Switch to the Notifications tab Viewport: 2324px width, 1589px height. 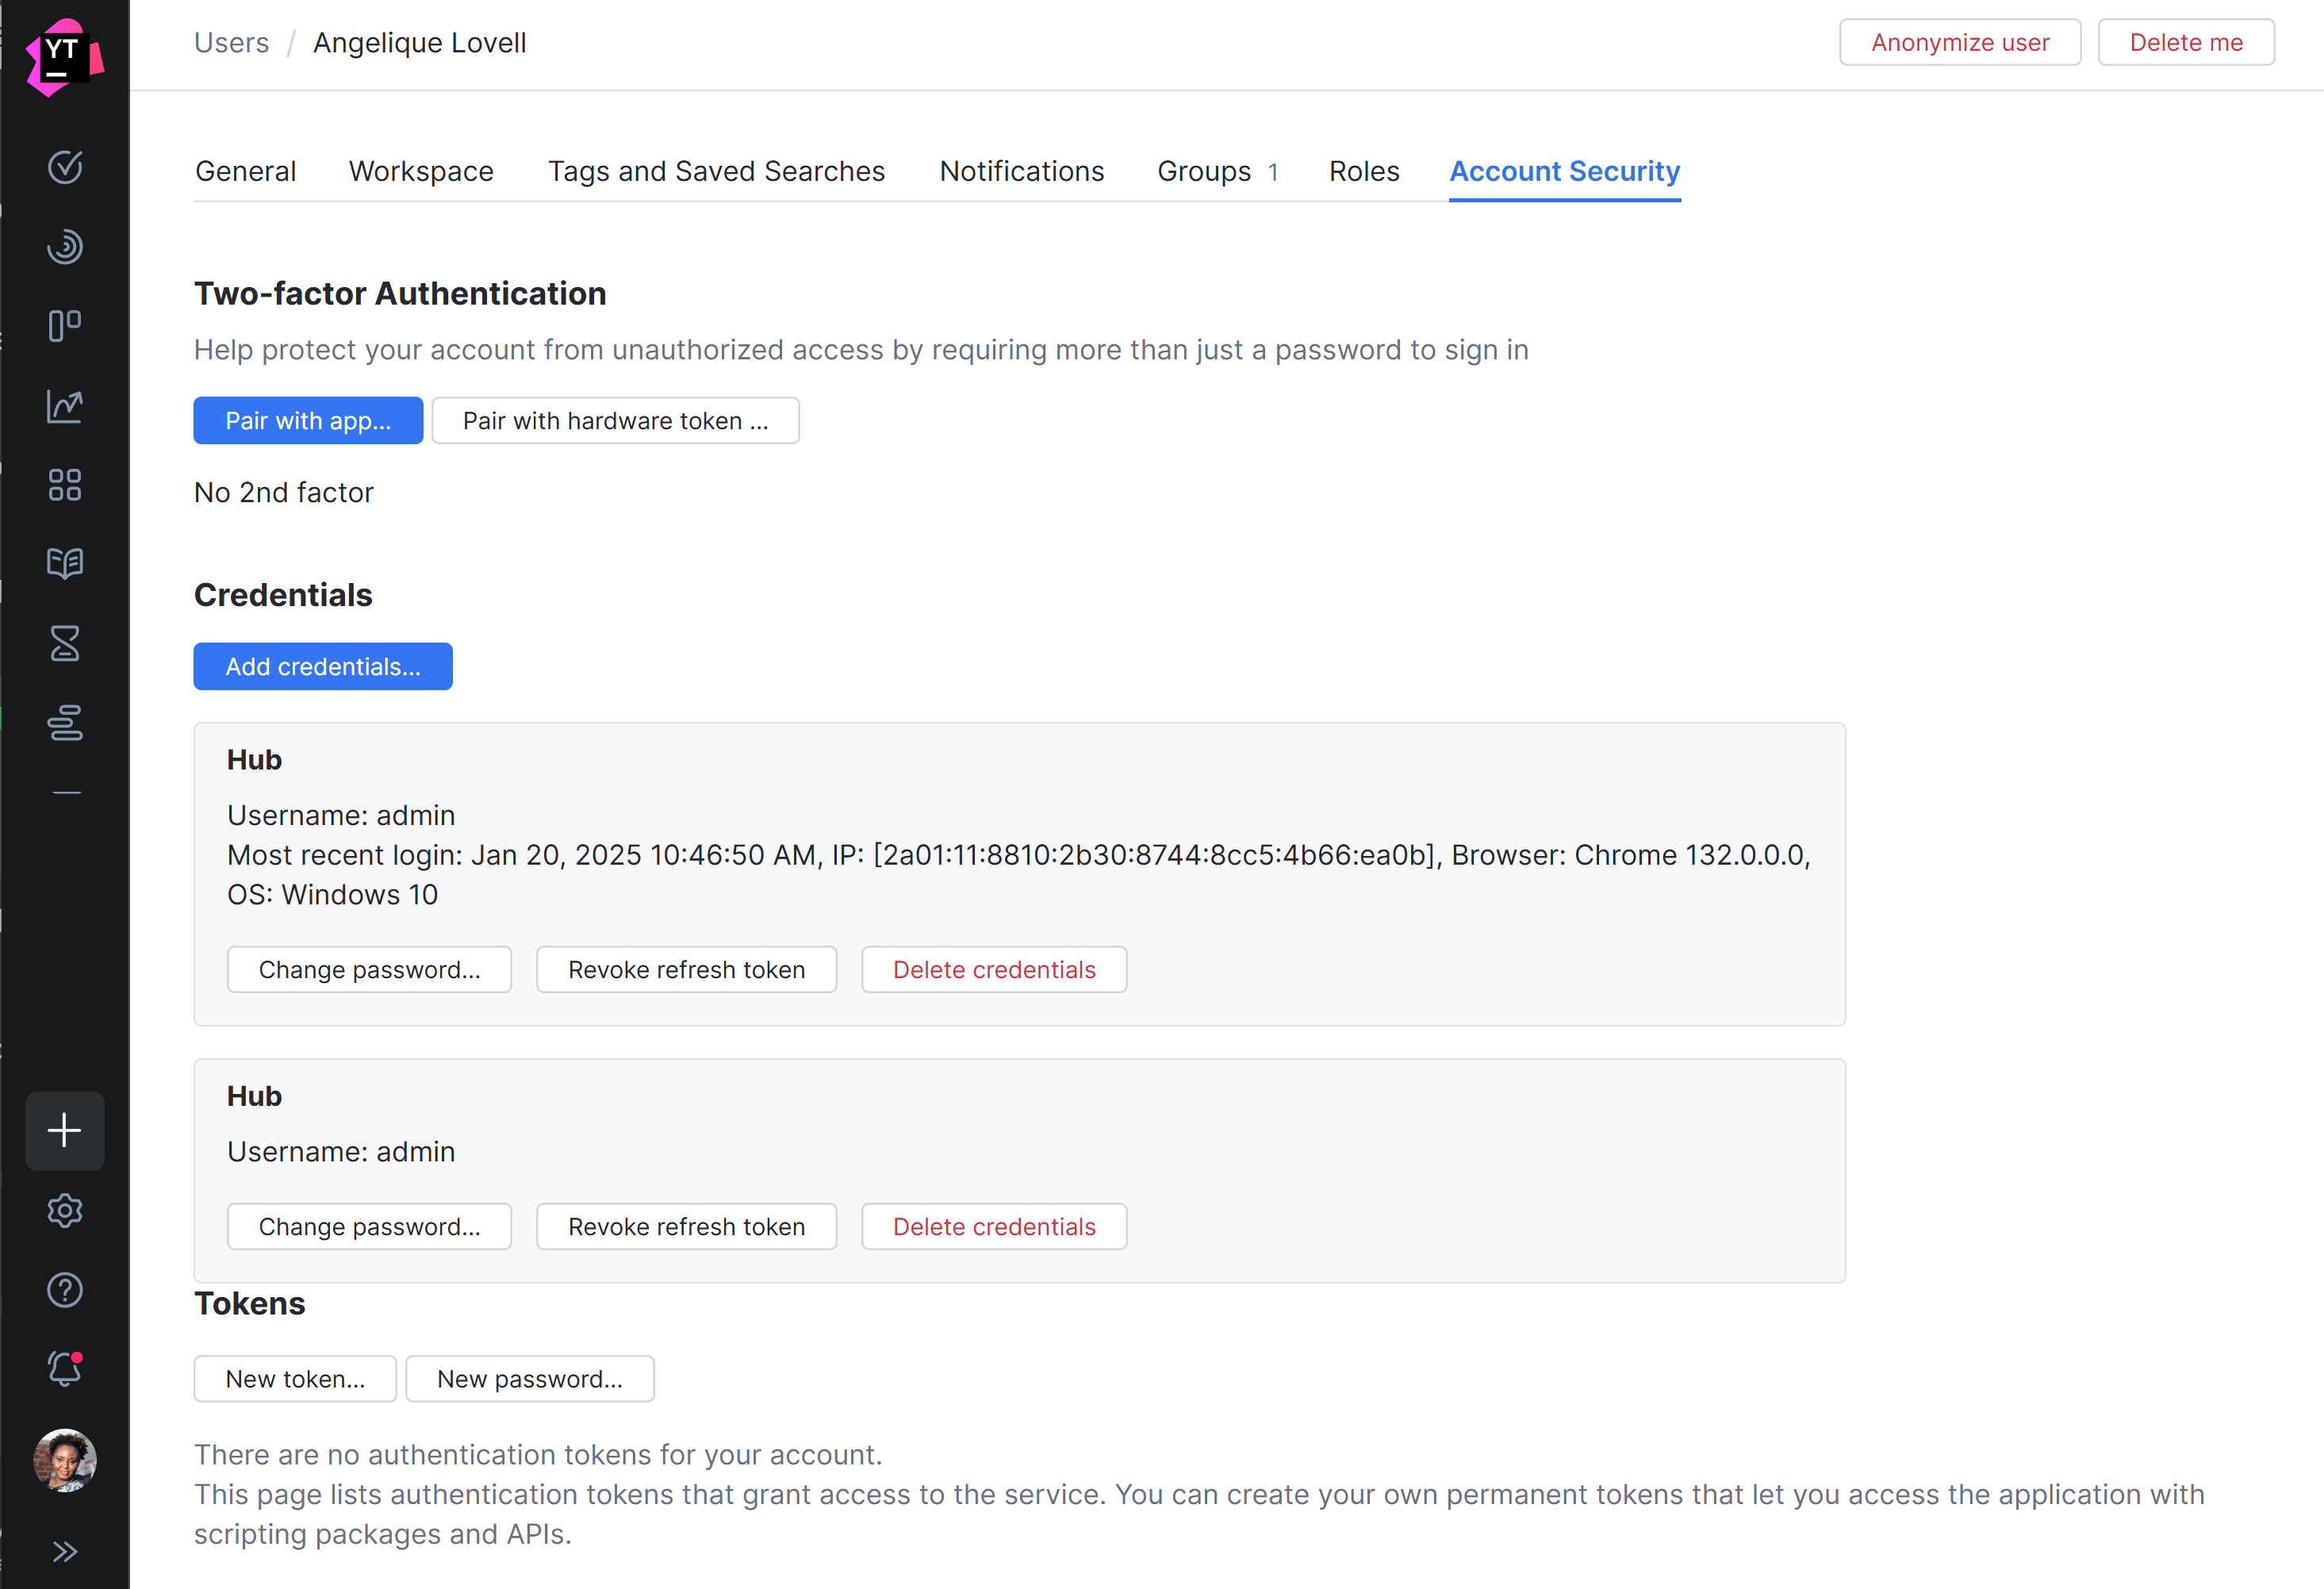[1021, 171]
